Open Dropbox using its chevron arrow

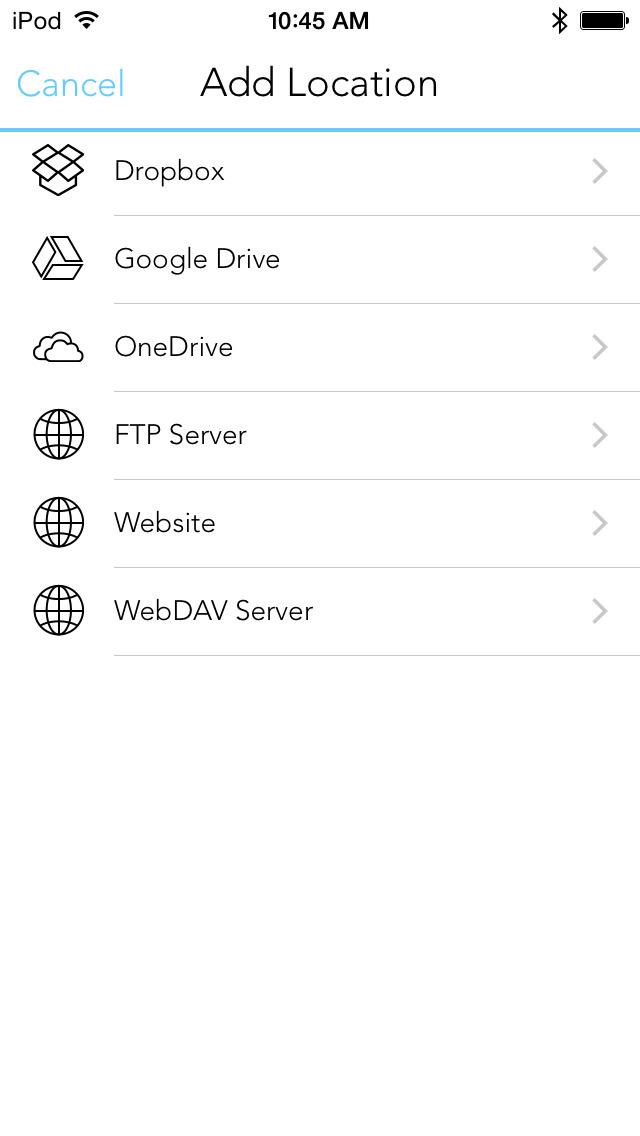600,172
